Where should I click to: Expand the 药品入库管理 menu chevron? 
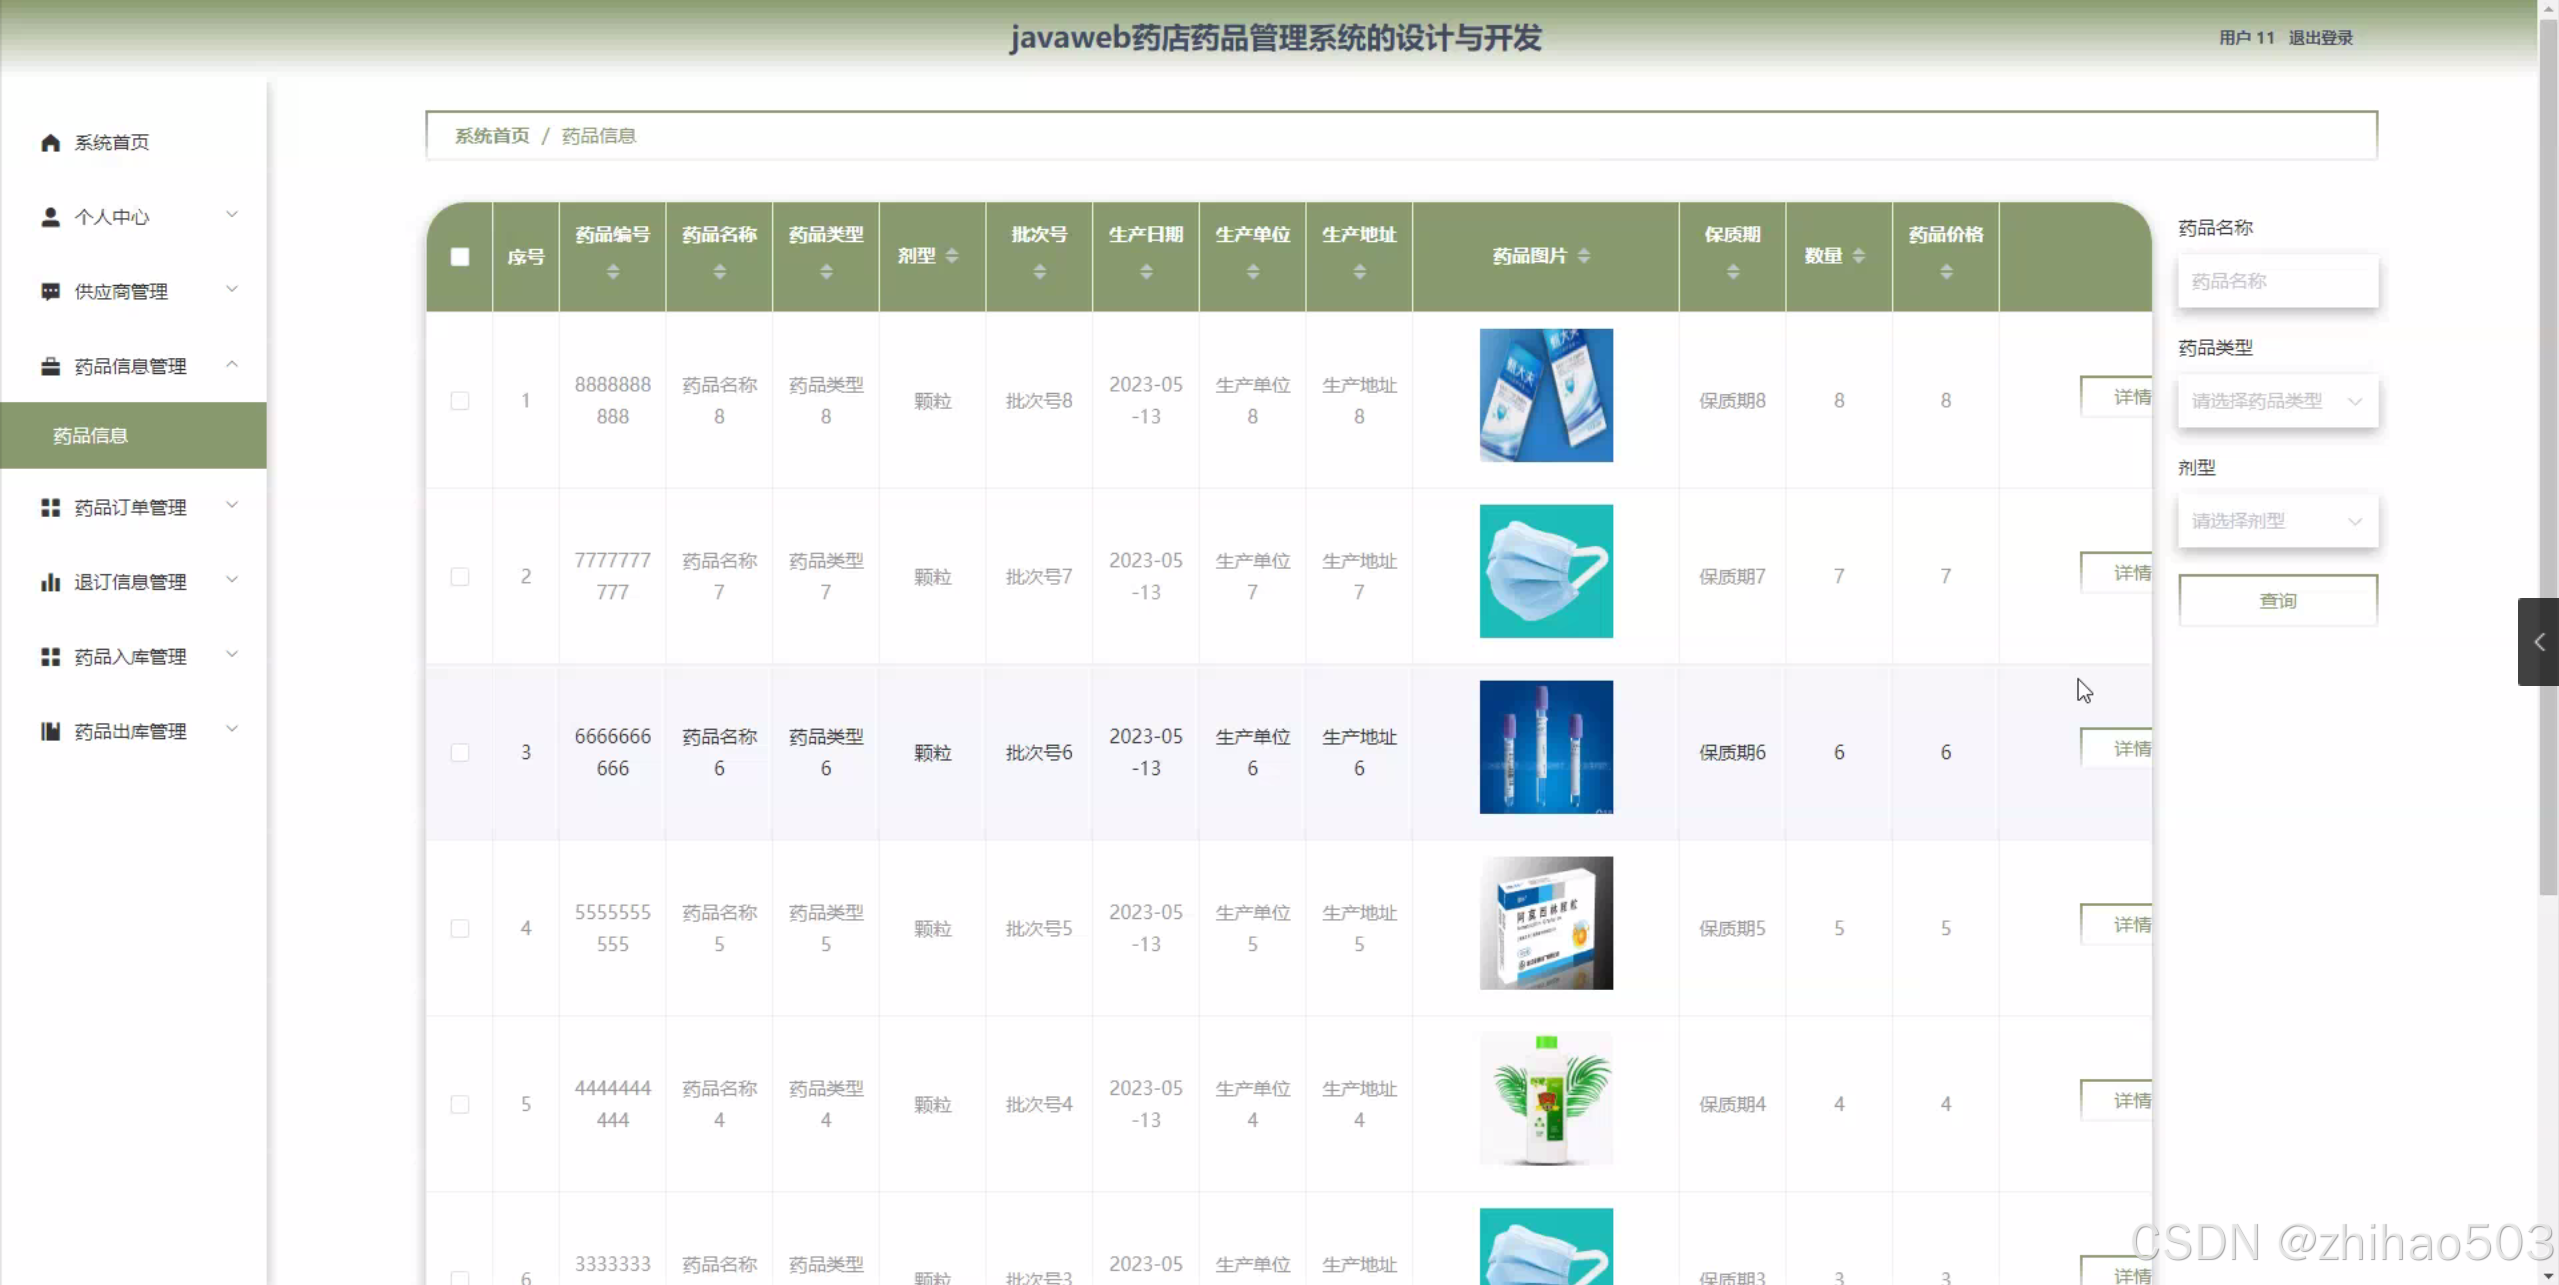pos(232,655)
